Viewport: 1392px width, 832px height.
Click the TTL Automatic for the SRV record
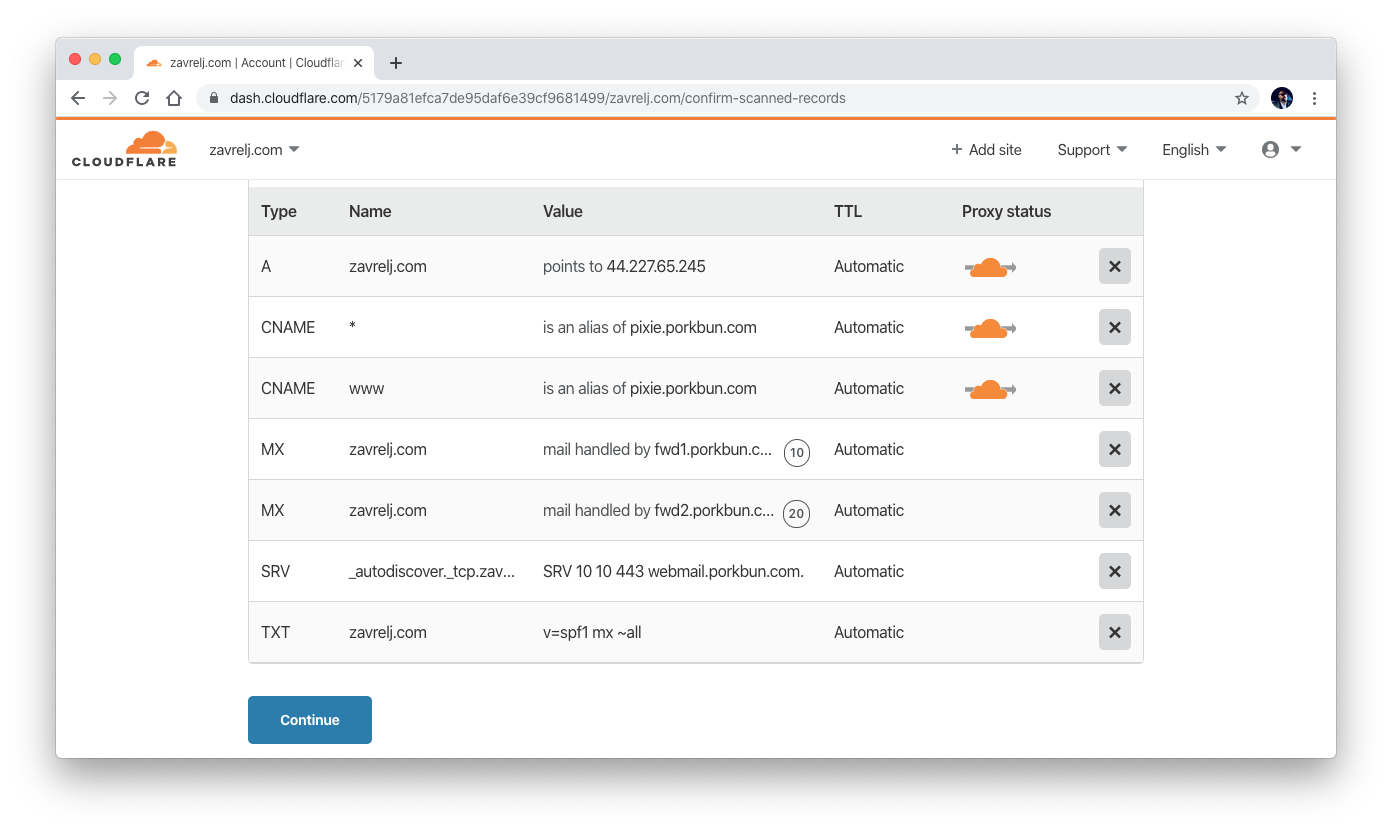coord(869,571)
